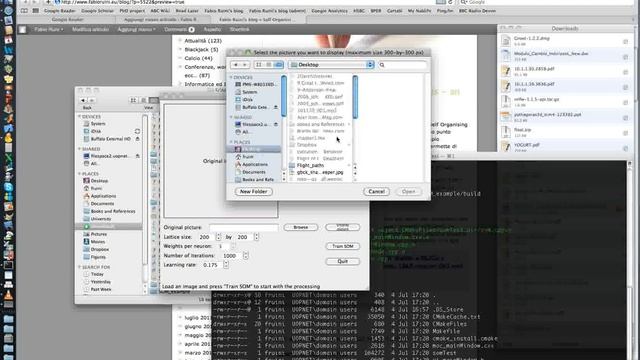Select the Flight_paths folder in dialog

310,165
